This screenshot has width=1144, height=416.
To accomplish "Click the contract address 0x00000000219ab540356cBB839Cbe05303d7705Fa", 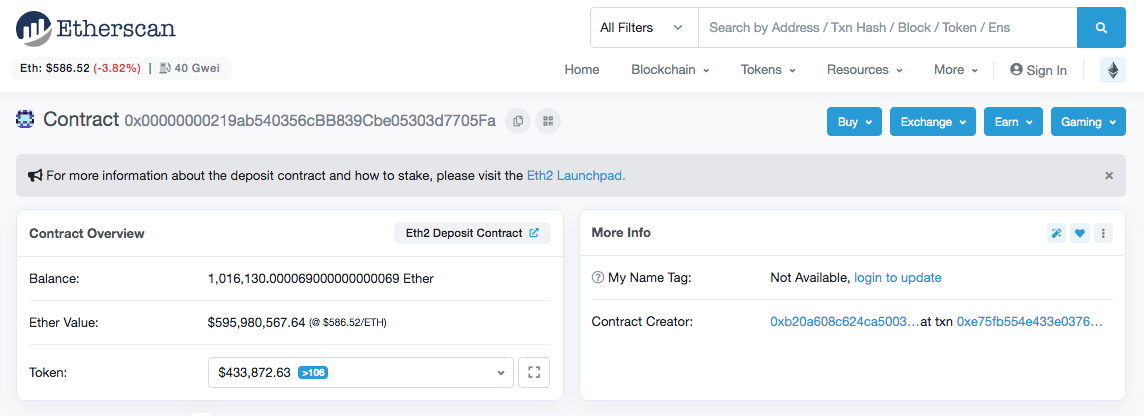I will pos(310,120).
